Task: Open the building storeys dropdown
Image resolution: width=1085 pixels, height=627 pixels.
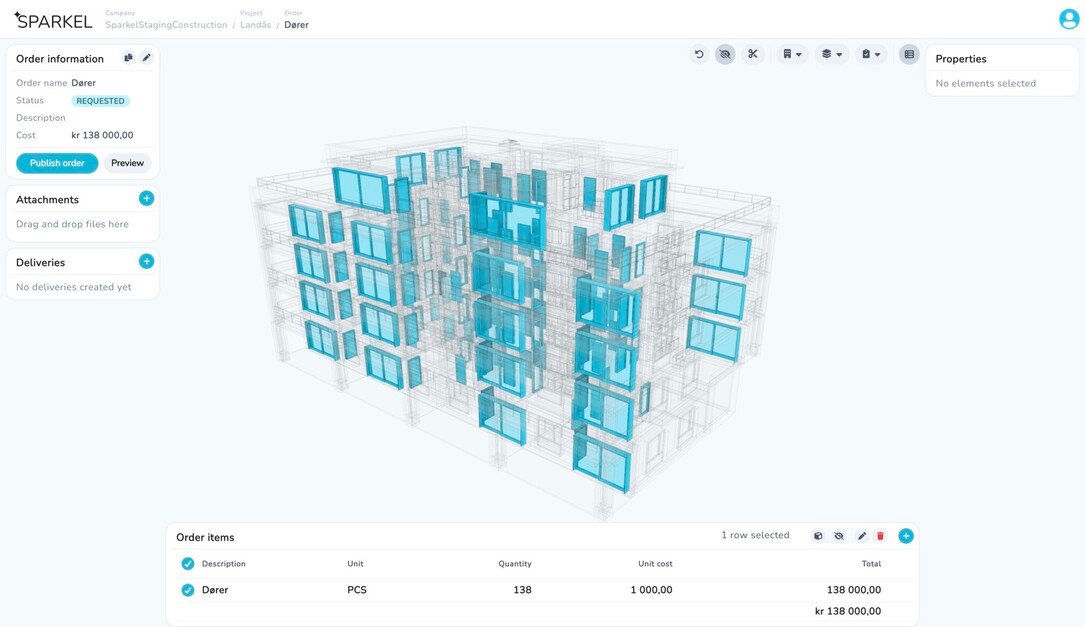Action: coord(792,54)
